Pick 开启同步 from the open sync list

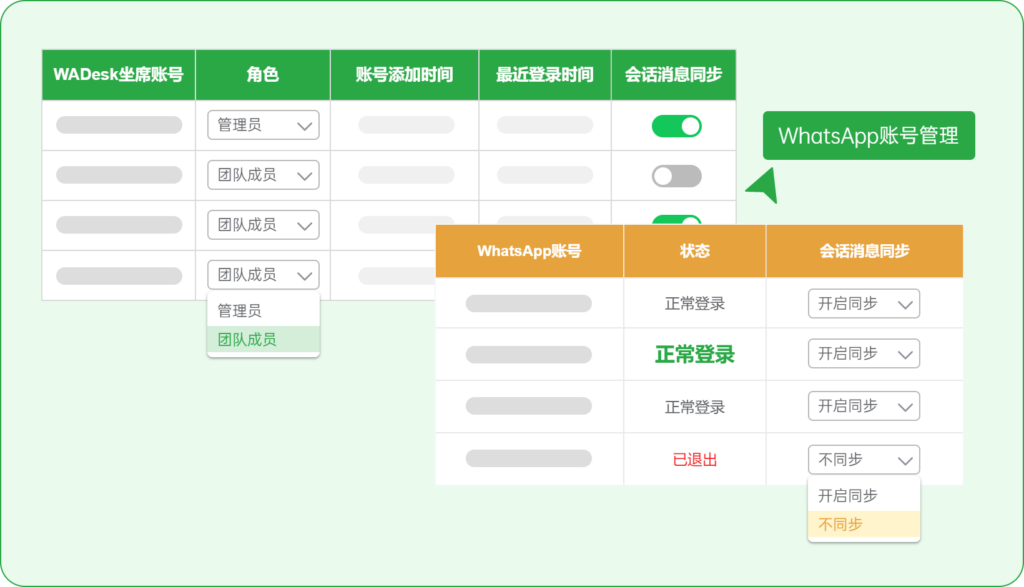tap(864, 496)
